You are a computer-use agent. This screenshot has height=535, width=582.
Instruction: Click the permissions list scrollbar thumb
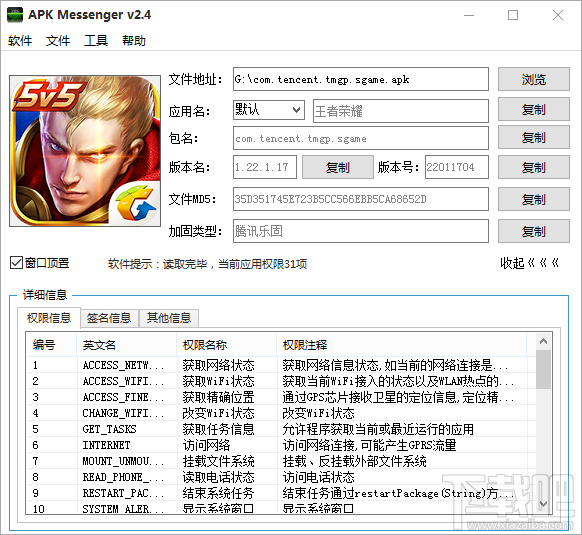[543, 370]
